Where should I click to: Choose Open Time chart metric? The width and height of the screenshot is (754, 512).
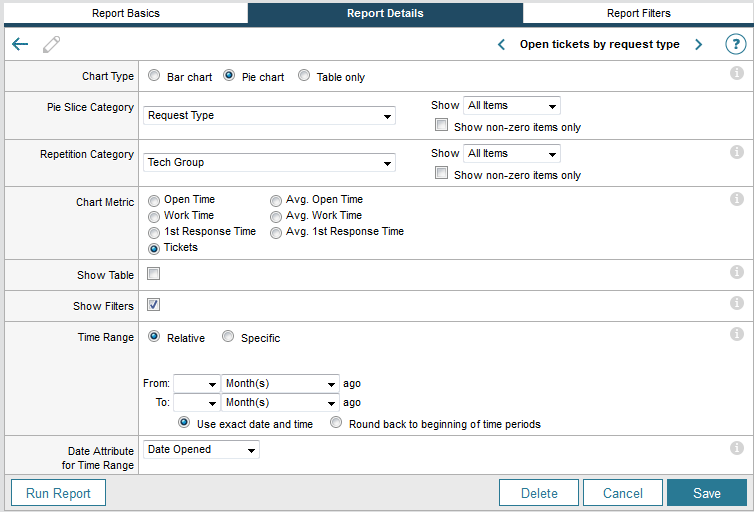click(x=154, y=200)
